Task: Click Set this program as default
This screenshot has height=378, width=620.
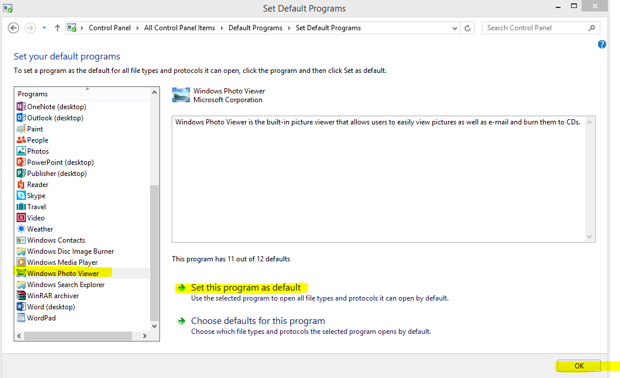Action: tap(246, 287)
